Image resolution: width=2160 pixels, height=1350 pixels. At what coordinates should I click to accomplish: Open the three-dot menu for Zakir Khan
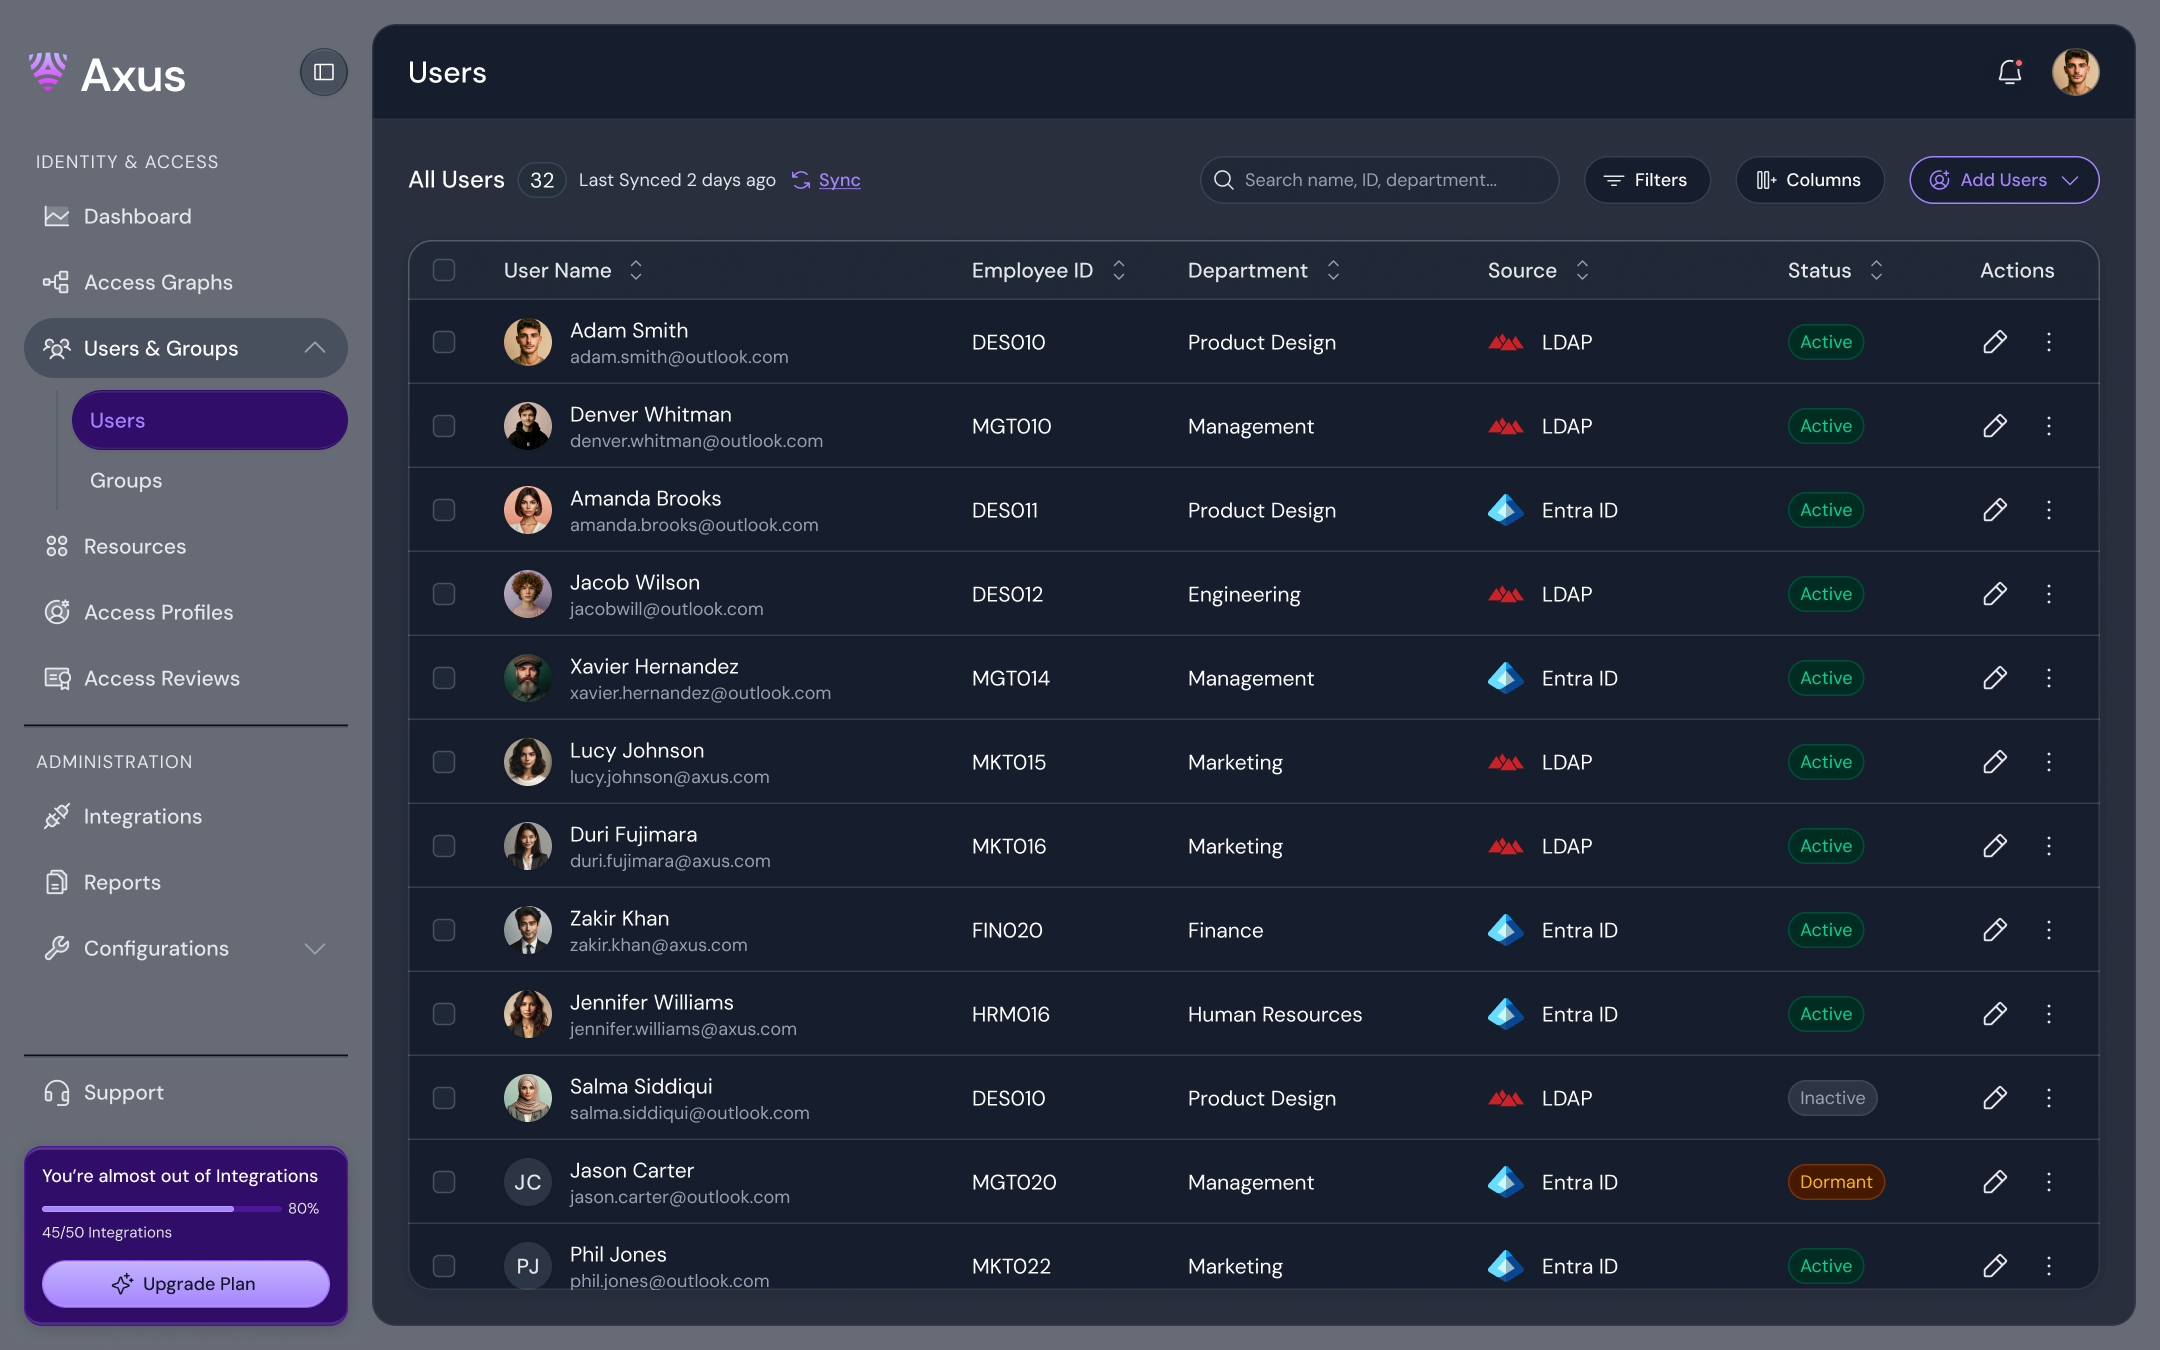tap(2048, 930)
